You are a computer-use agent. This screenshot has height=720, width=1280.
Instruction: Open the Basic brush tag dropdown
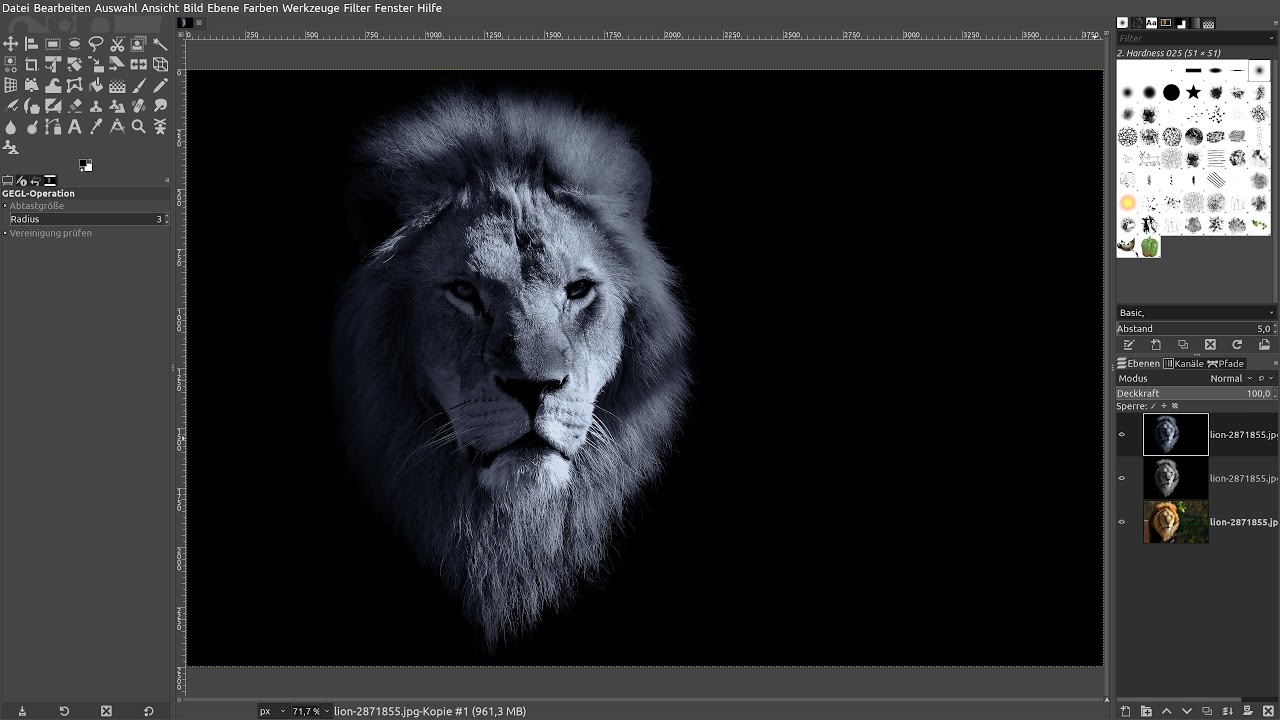click(x=1196, y=313)
